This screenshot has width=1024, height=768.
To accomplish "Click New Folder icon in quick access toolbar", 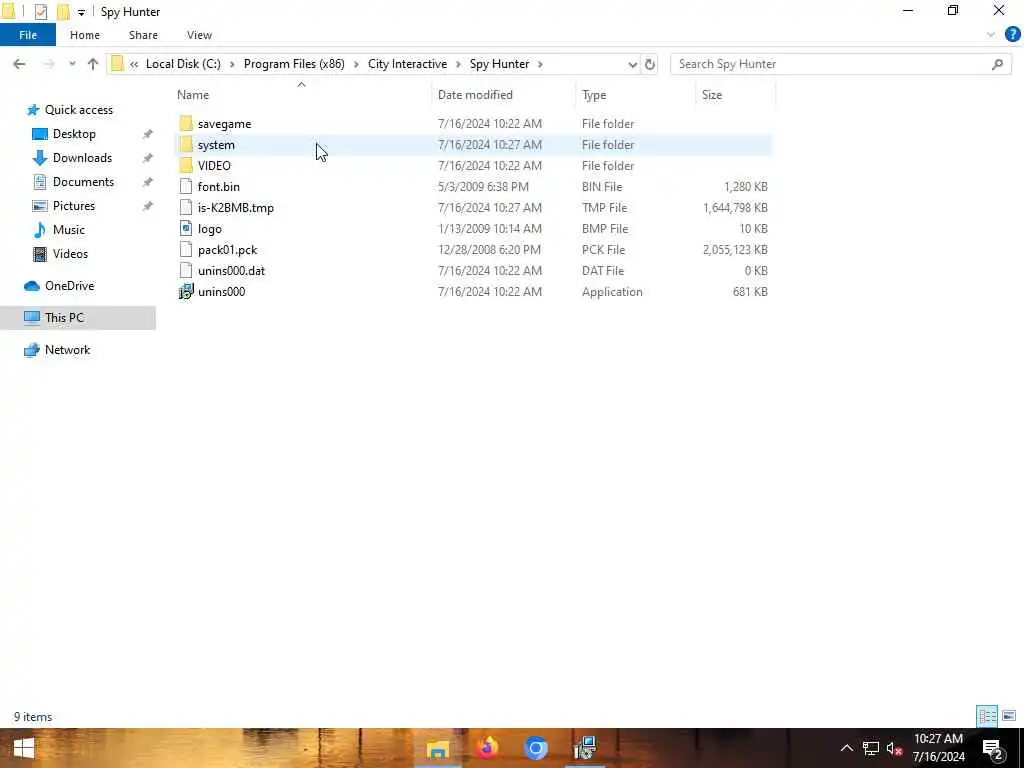I will click(63, 12).
